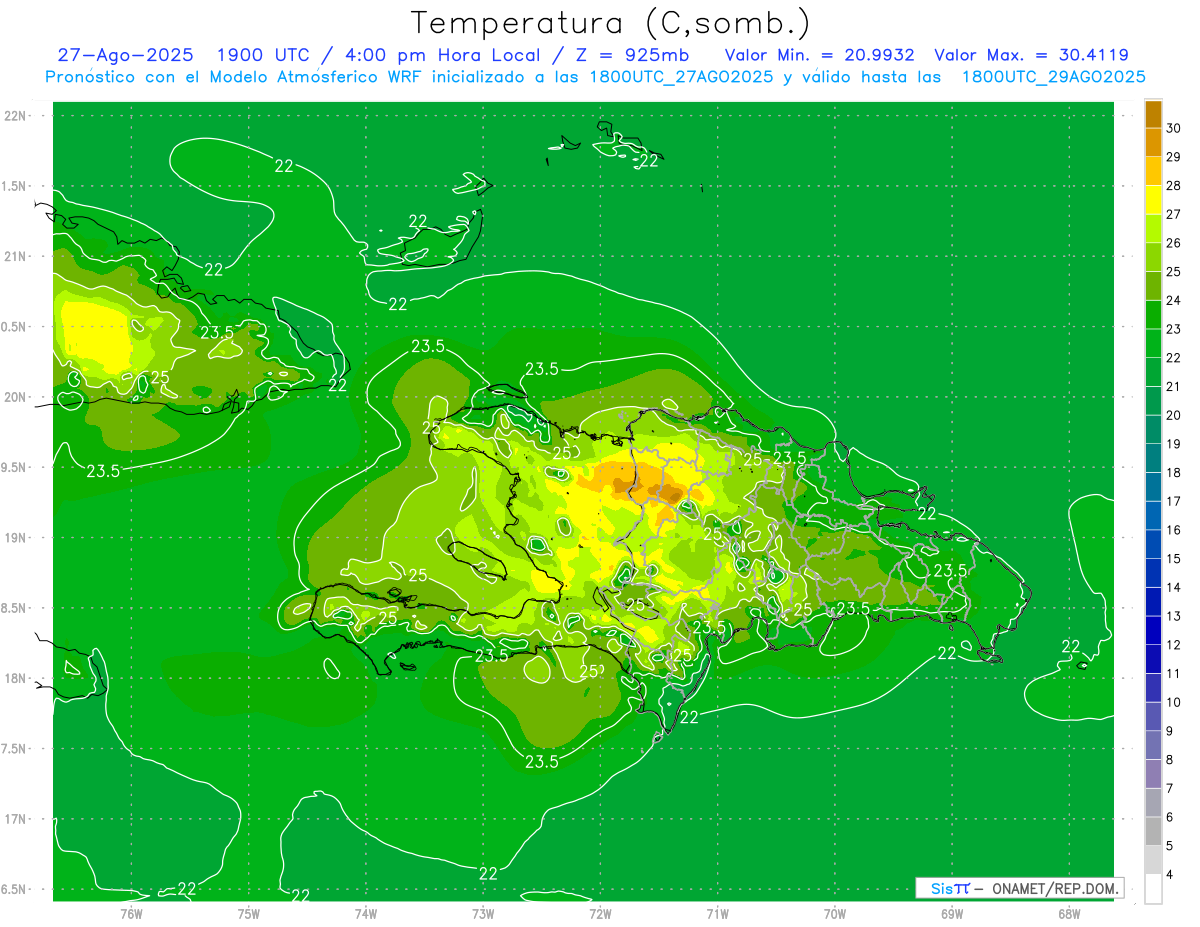Click the "Temperatura (C,somb.)" map title
The image size is (1200, 927).
click(x=611, y=23)
